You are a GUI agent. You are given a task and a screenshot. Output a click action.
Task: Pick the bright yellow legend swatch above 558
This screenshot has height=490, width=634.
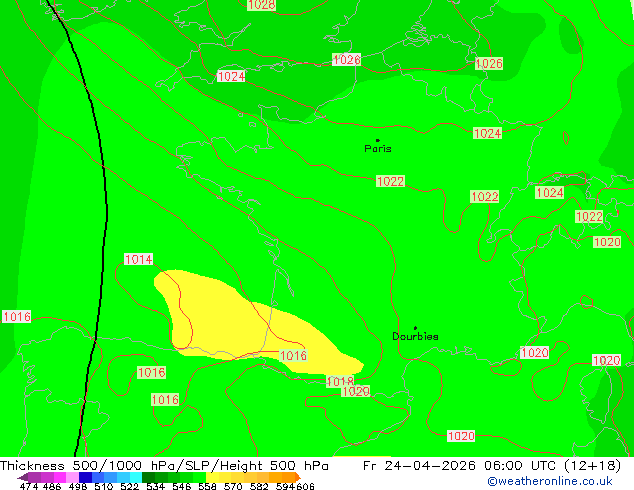212,477
